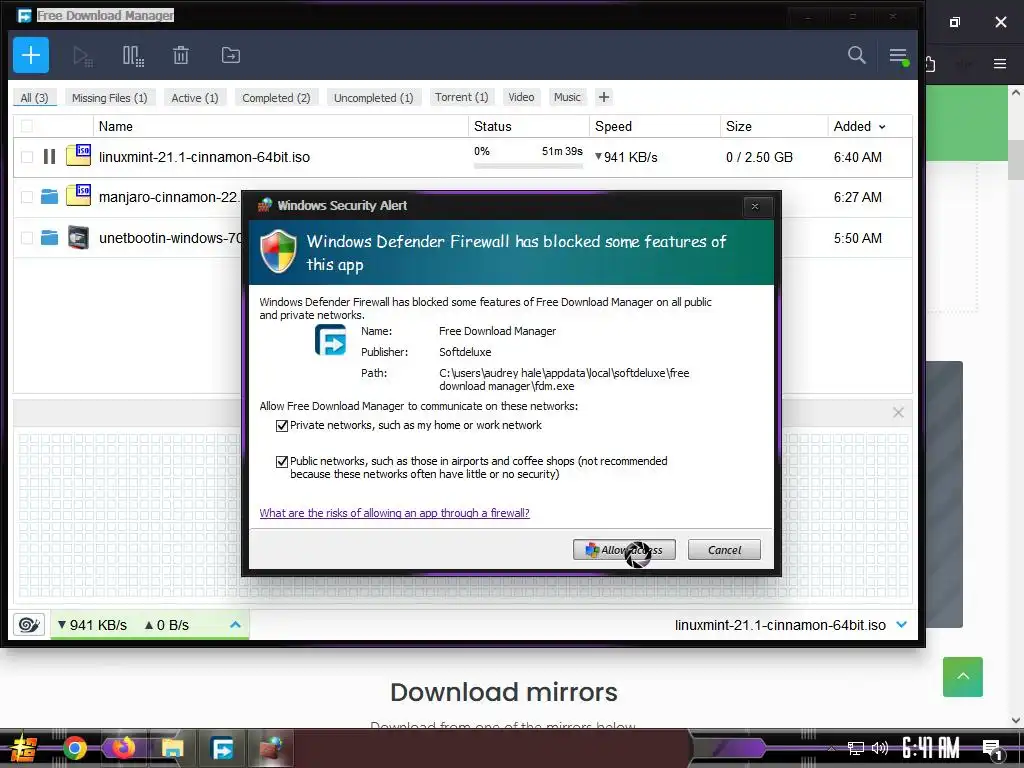This screenshot has height=768, width=1024.
Task: Switch to Torrent (1) tab
Action: point(462,97)
